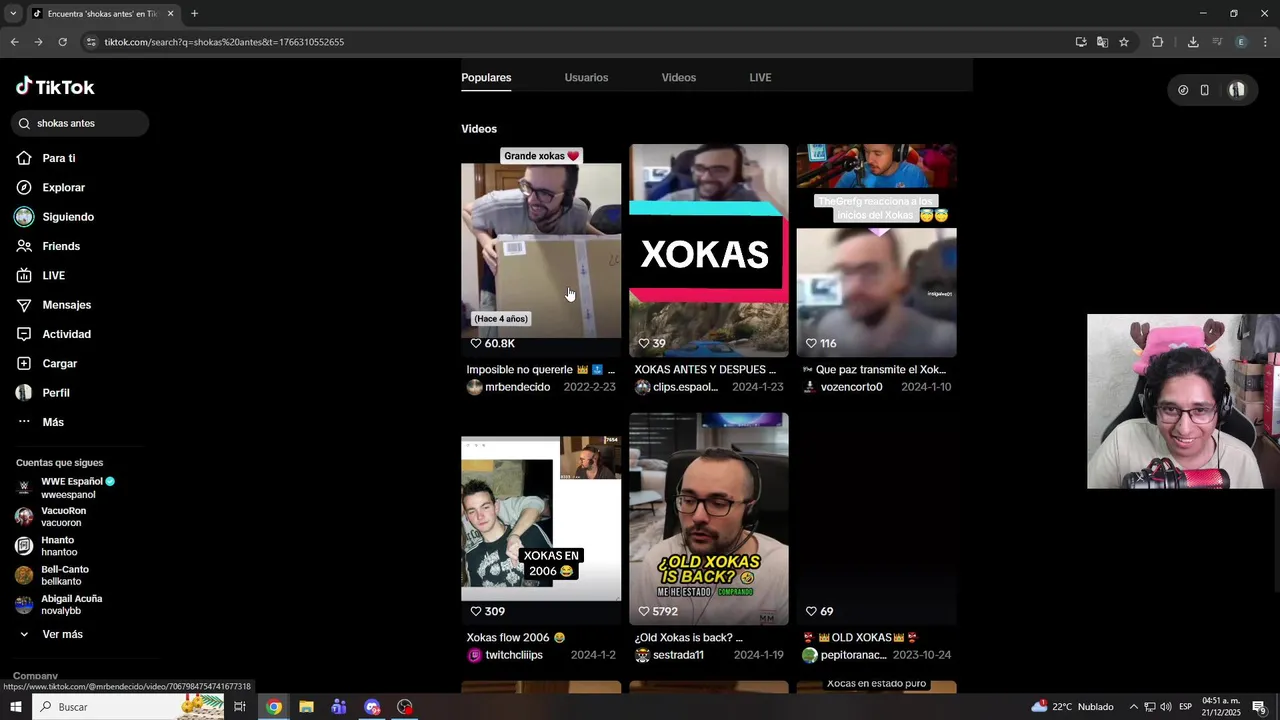Screen dimensions: 1280x720
Task: Open the TikTok profile avatar menu
Action: tap(1237, 90)
